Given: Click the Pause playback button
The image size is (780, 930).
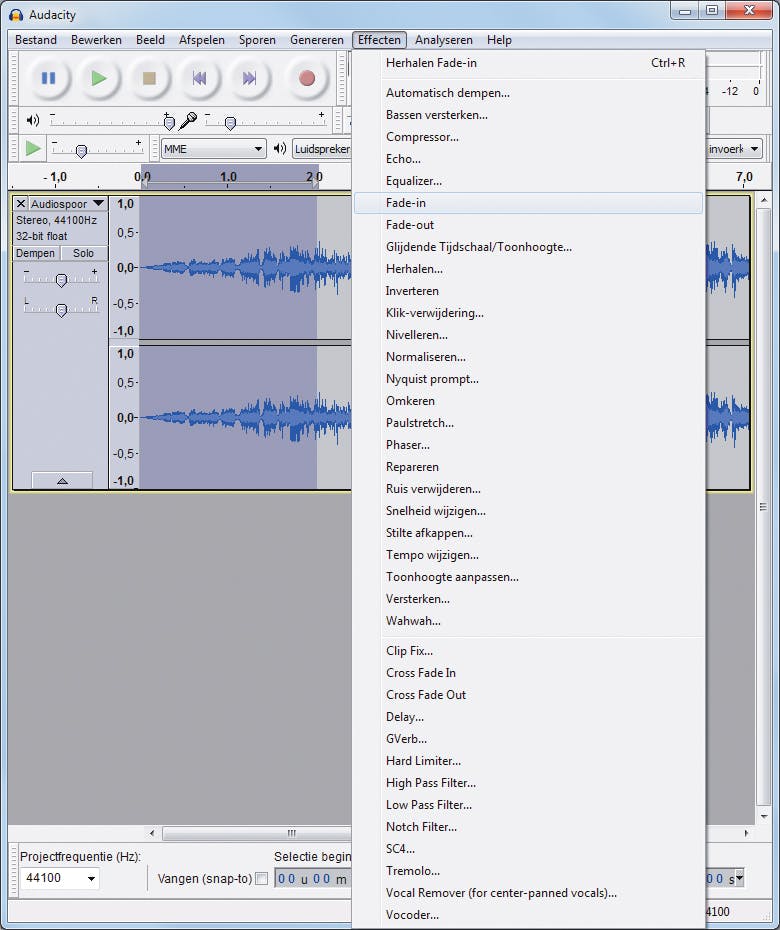Looking at the screenshot, I should (x=48, y=78).
